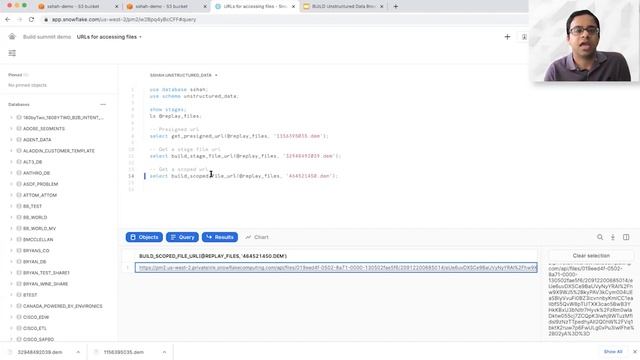Close the URLs for accessing files tab
The image size is (640, 360).
tap(293, 7)
